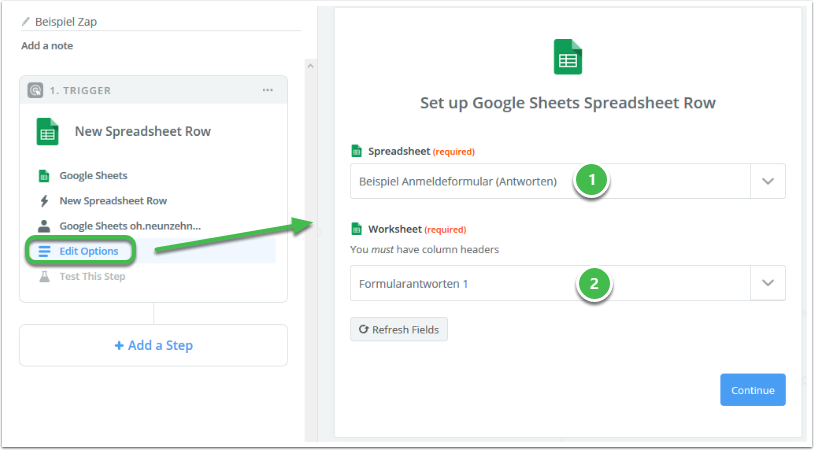Click Refresh Fields button
Image resolution: width=814 pixels, height=450 pixels.
[x=399, y=329]
